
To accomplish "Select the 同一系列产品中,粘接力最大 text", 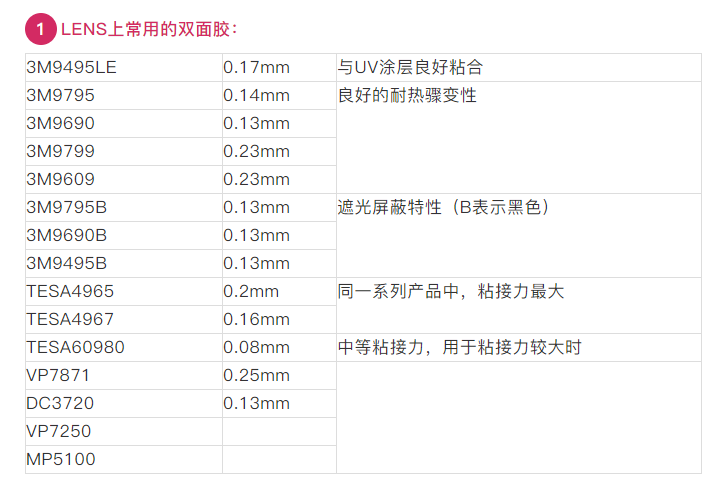I will [451, 291].
